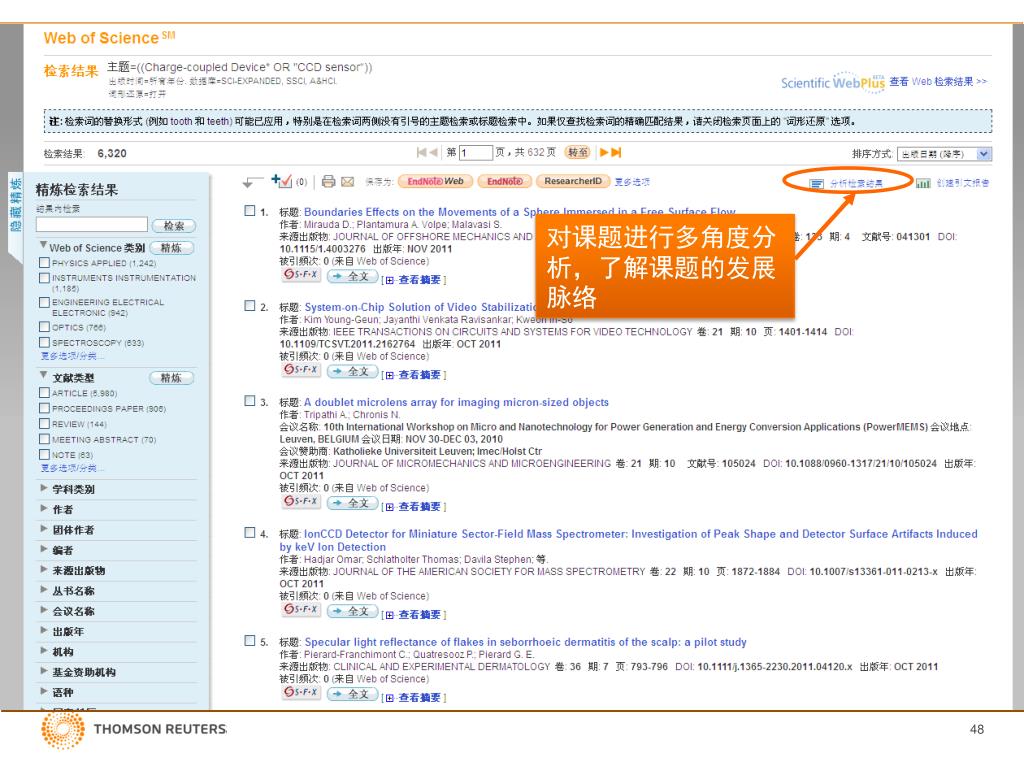Open full text (全文) for result 2
This screenshot has width=1024, height=768.
pyautogui.click(x=353, y=372)
